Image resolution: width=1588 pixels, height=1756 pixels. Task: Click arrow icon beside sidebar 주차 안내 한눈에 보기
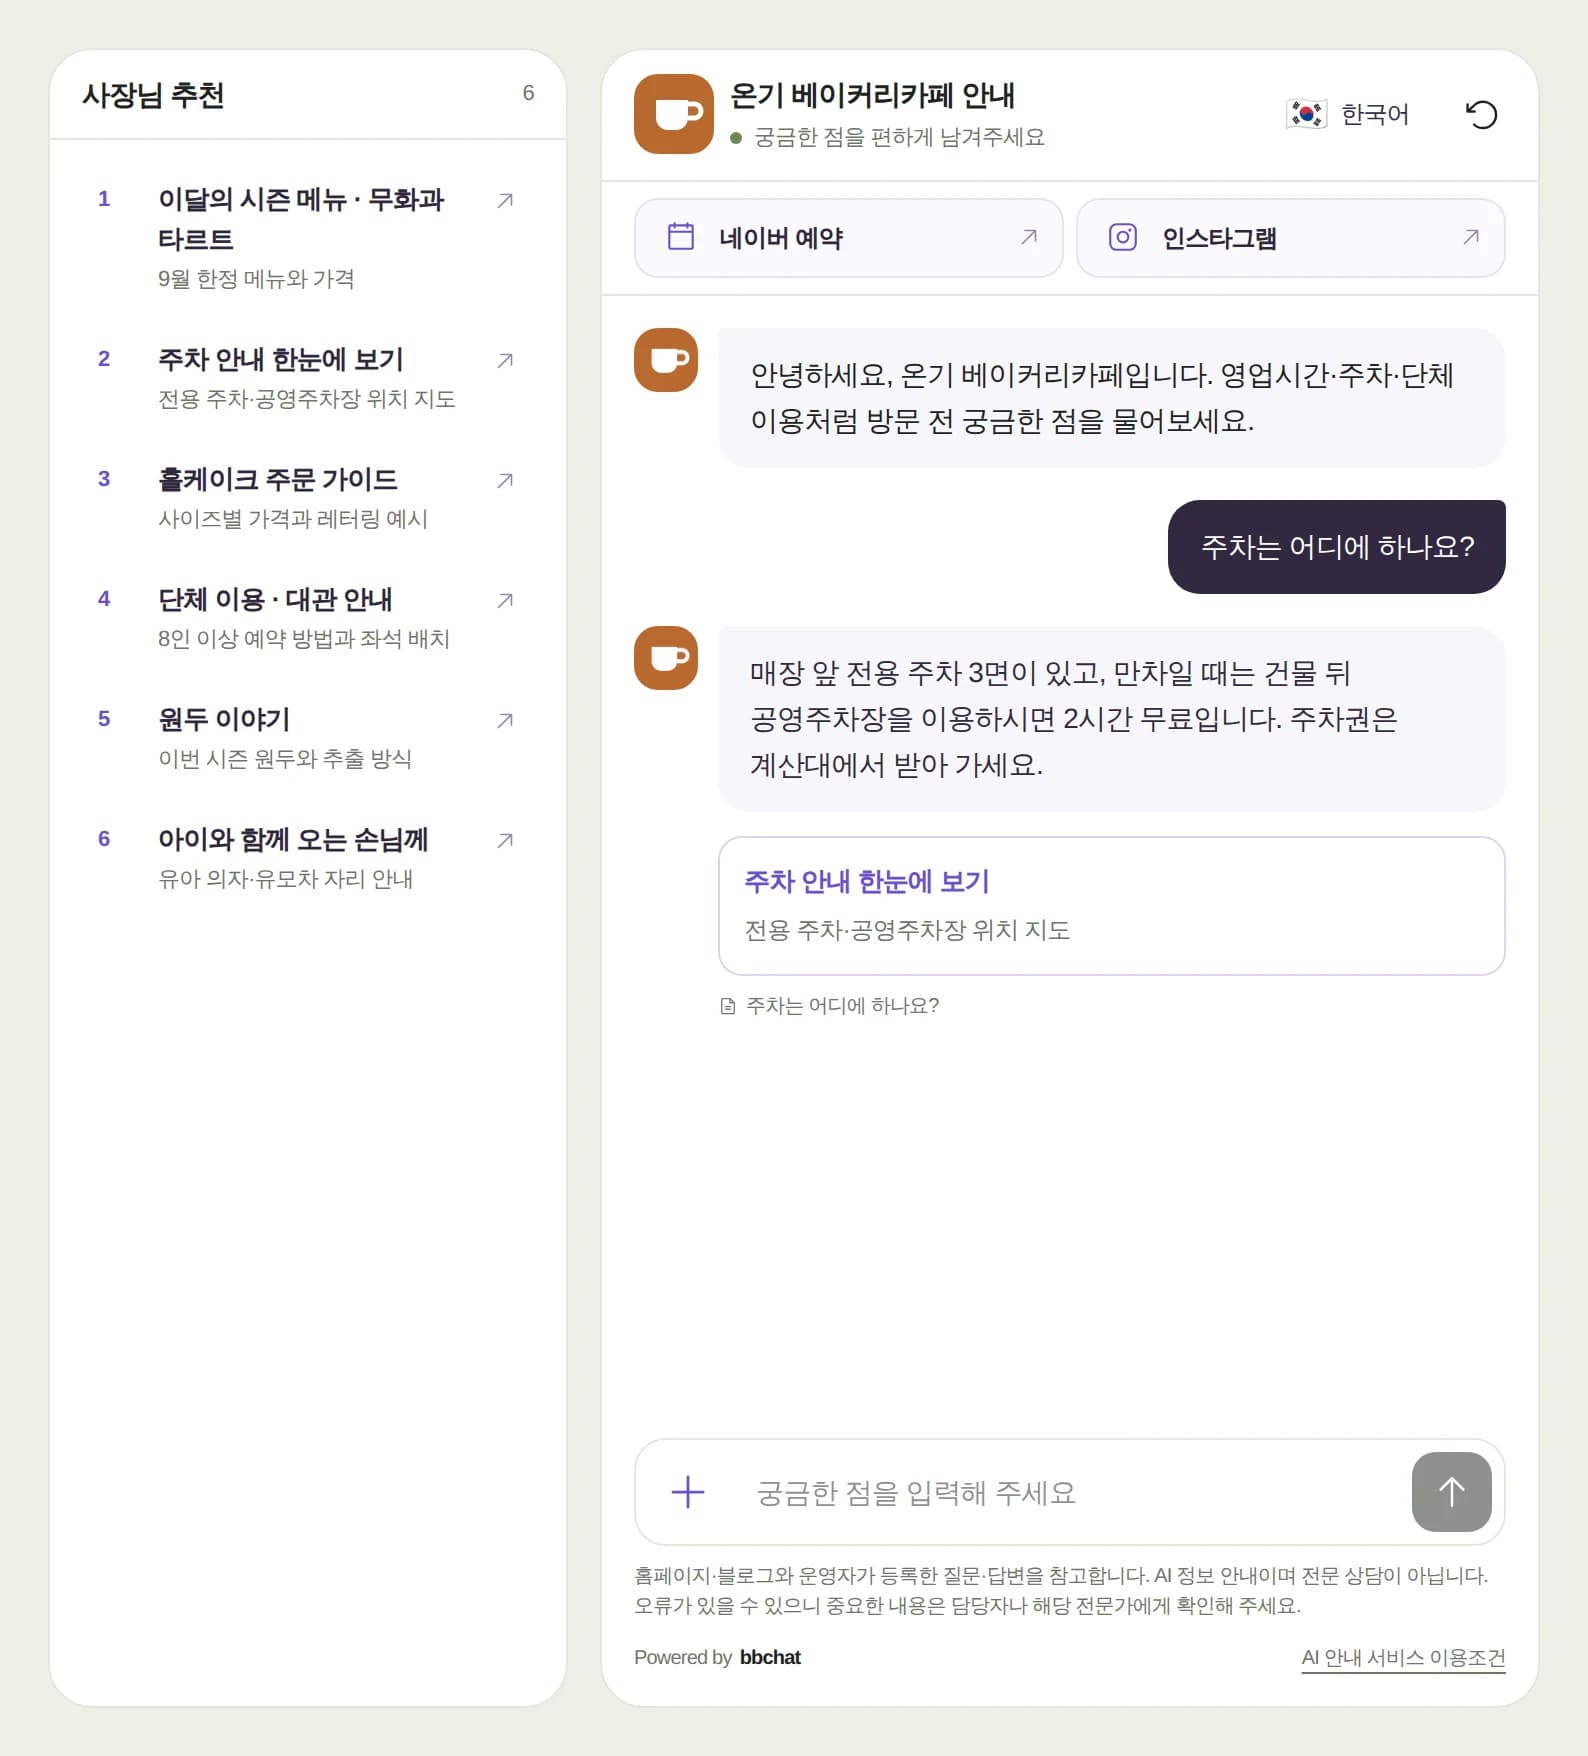point(505,360)
